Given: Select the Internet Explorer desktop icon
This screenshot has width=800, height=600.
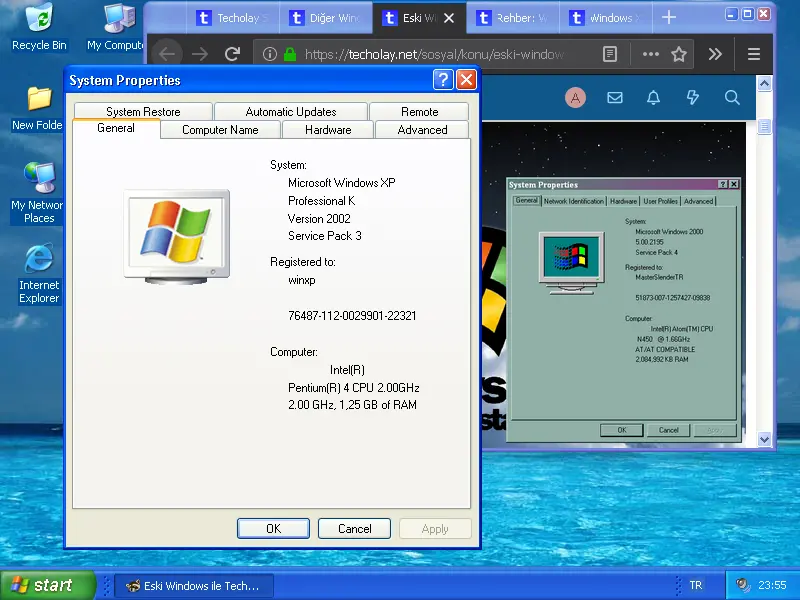Looking at the screenshot, I should tap(39, 274).
